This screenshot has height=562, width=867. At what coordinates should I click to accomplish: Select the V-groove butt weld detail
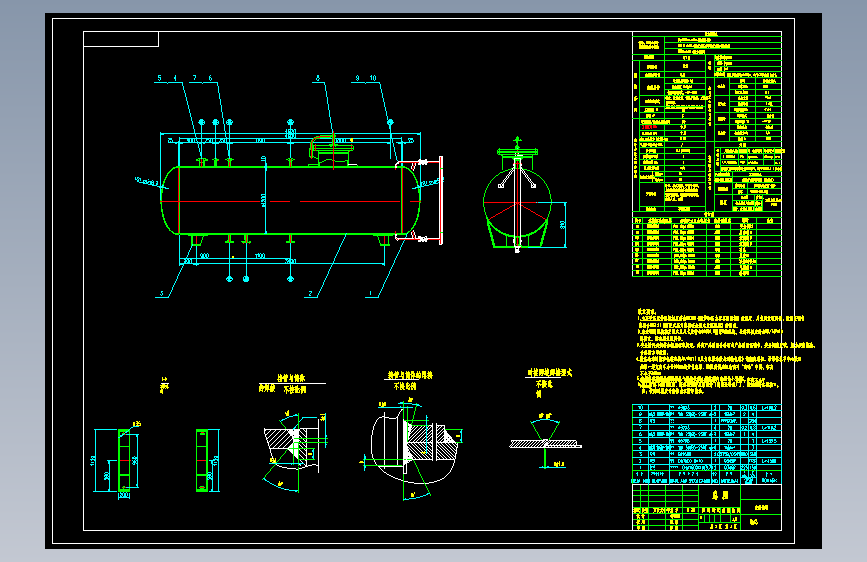pos(545,440)
